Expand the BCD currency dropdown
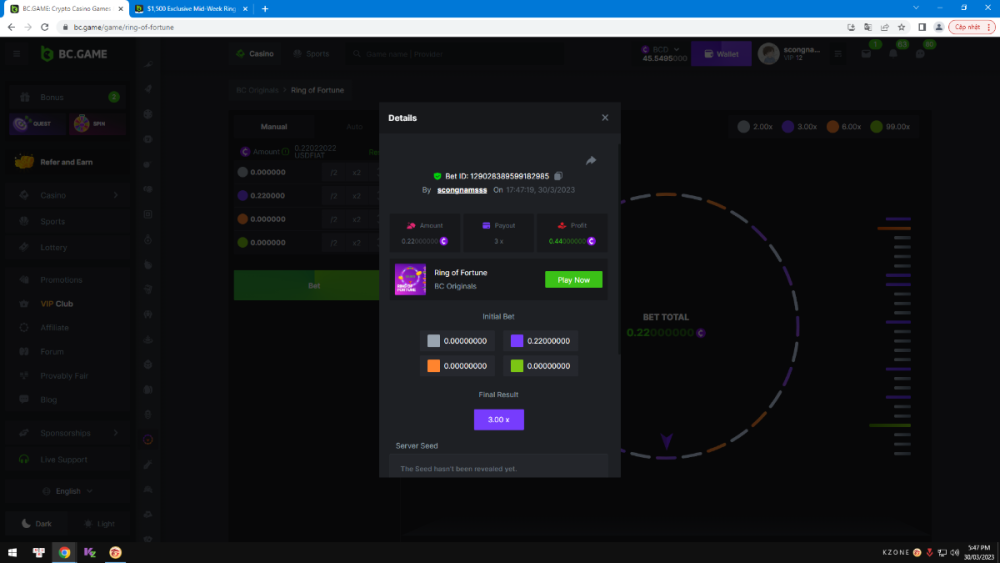 pyautogui.click(x=677, y=49)
